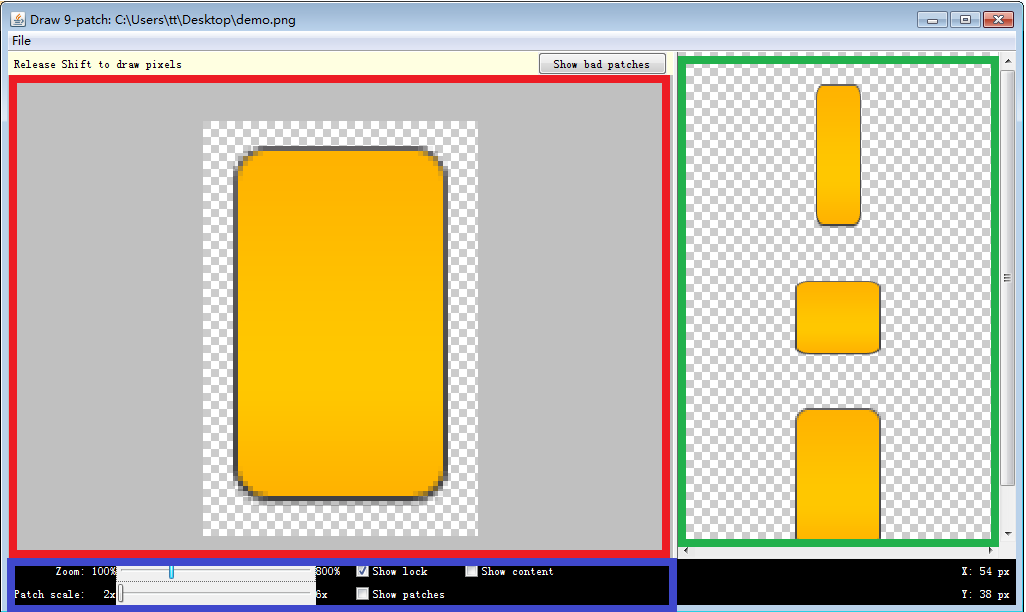This screenshot has width=1026, height=612.
Task: Click preview pane scroll up arrow
Action: tap(1008, 61)
